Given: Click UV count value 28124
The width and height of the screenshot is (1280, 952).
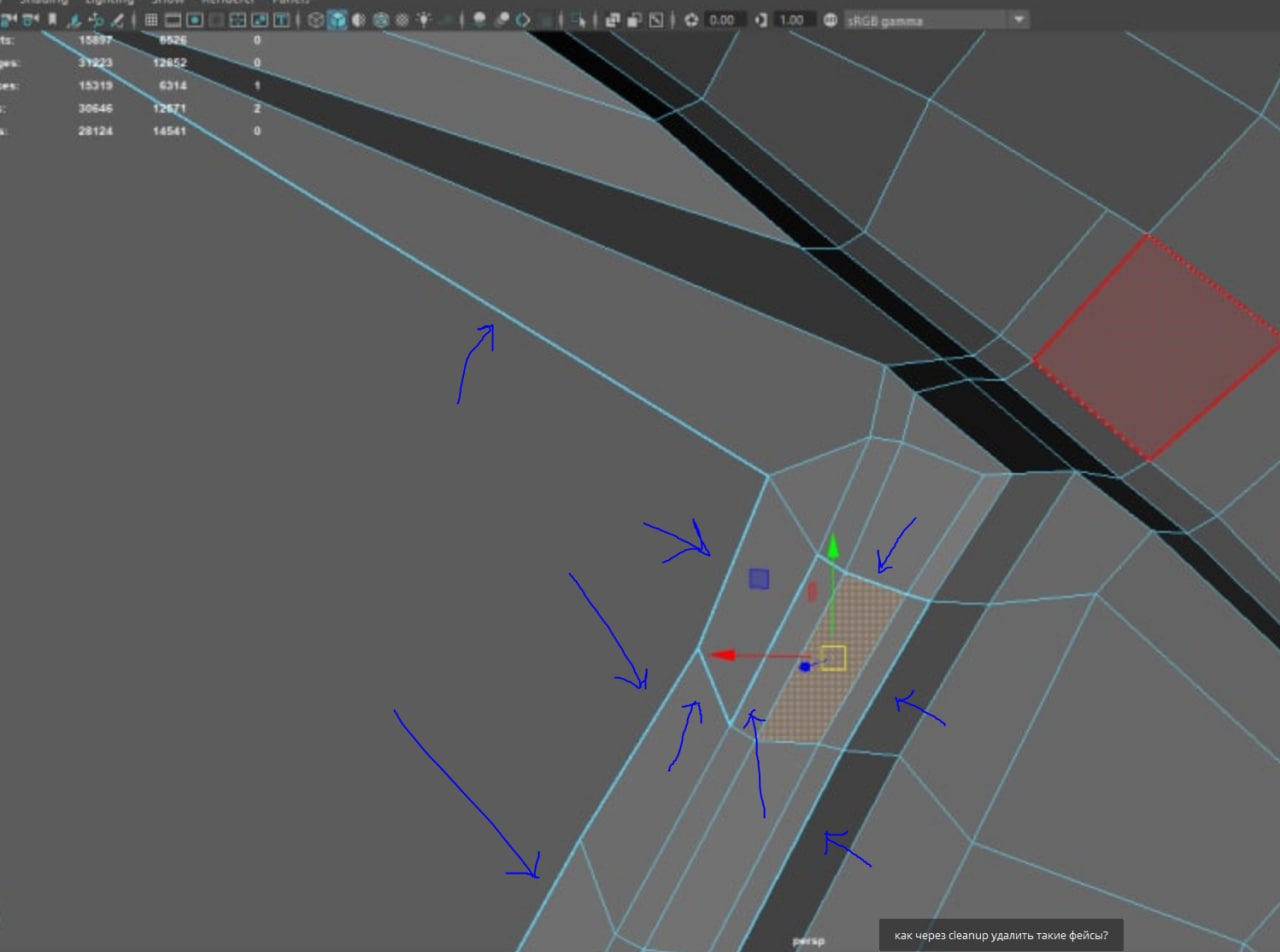Looking at the screenshot, I should (x=95, y=131).
